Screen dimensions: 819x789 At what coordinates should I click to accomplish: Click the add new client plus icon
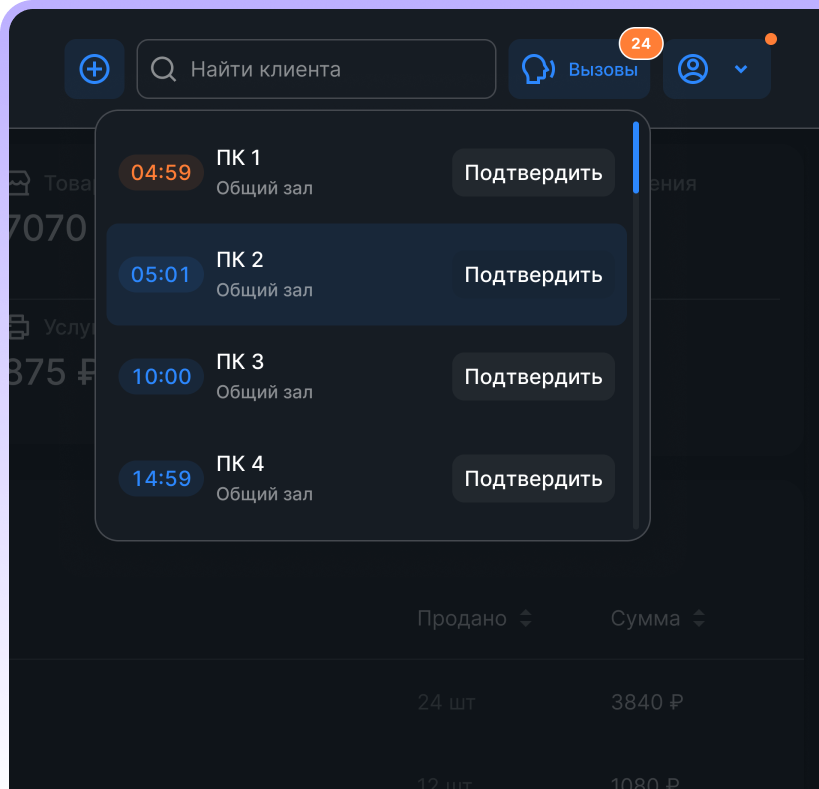click(94, 69)
